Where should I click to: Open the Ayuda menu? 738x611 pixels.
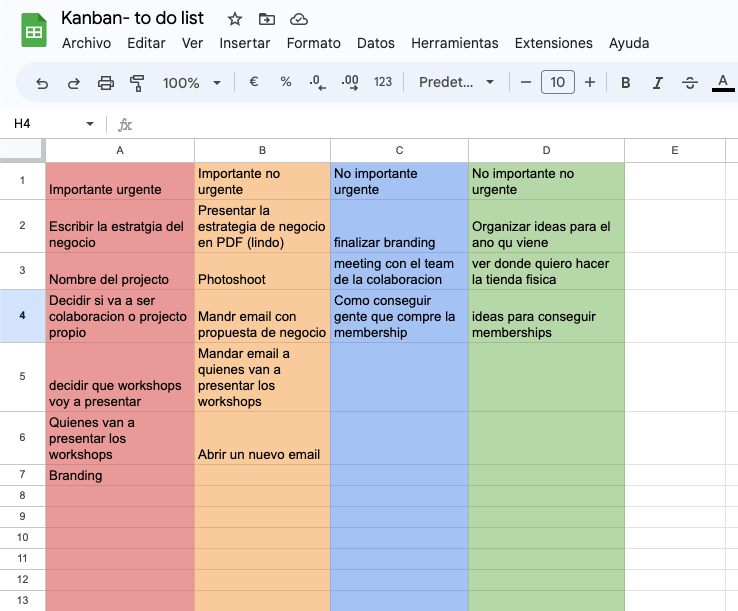pyautogui.click(x=629, y=43)
